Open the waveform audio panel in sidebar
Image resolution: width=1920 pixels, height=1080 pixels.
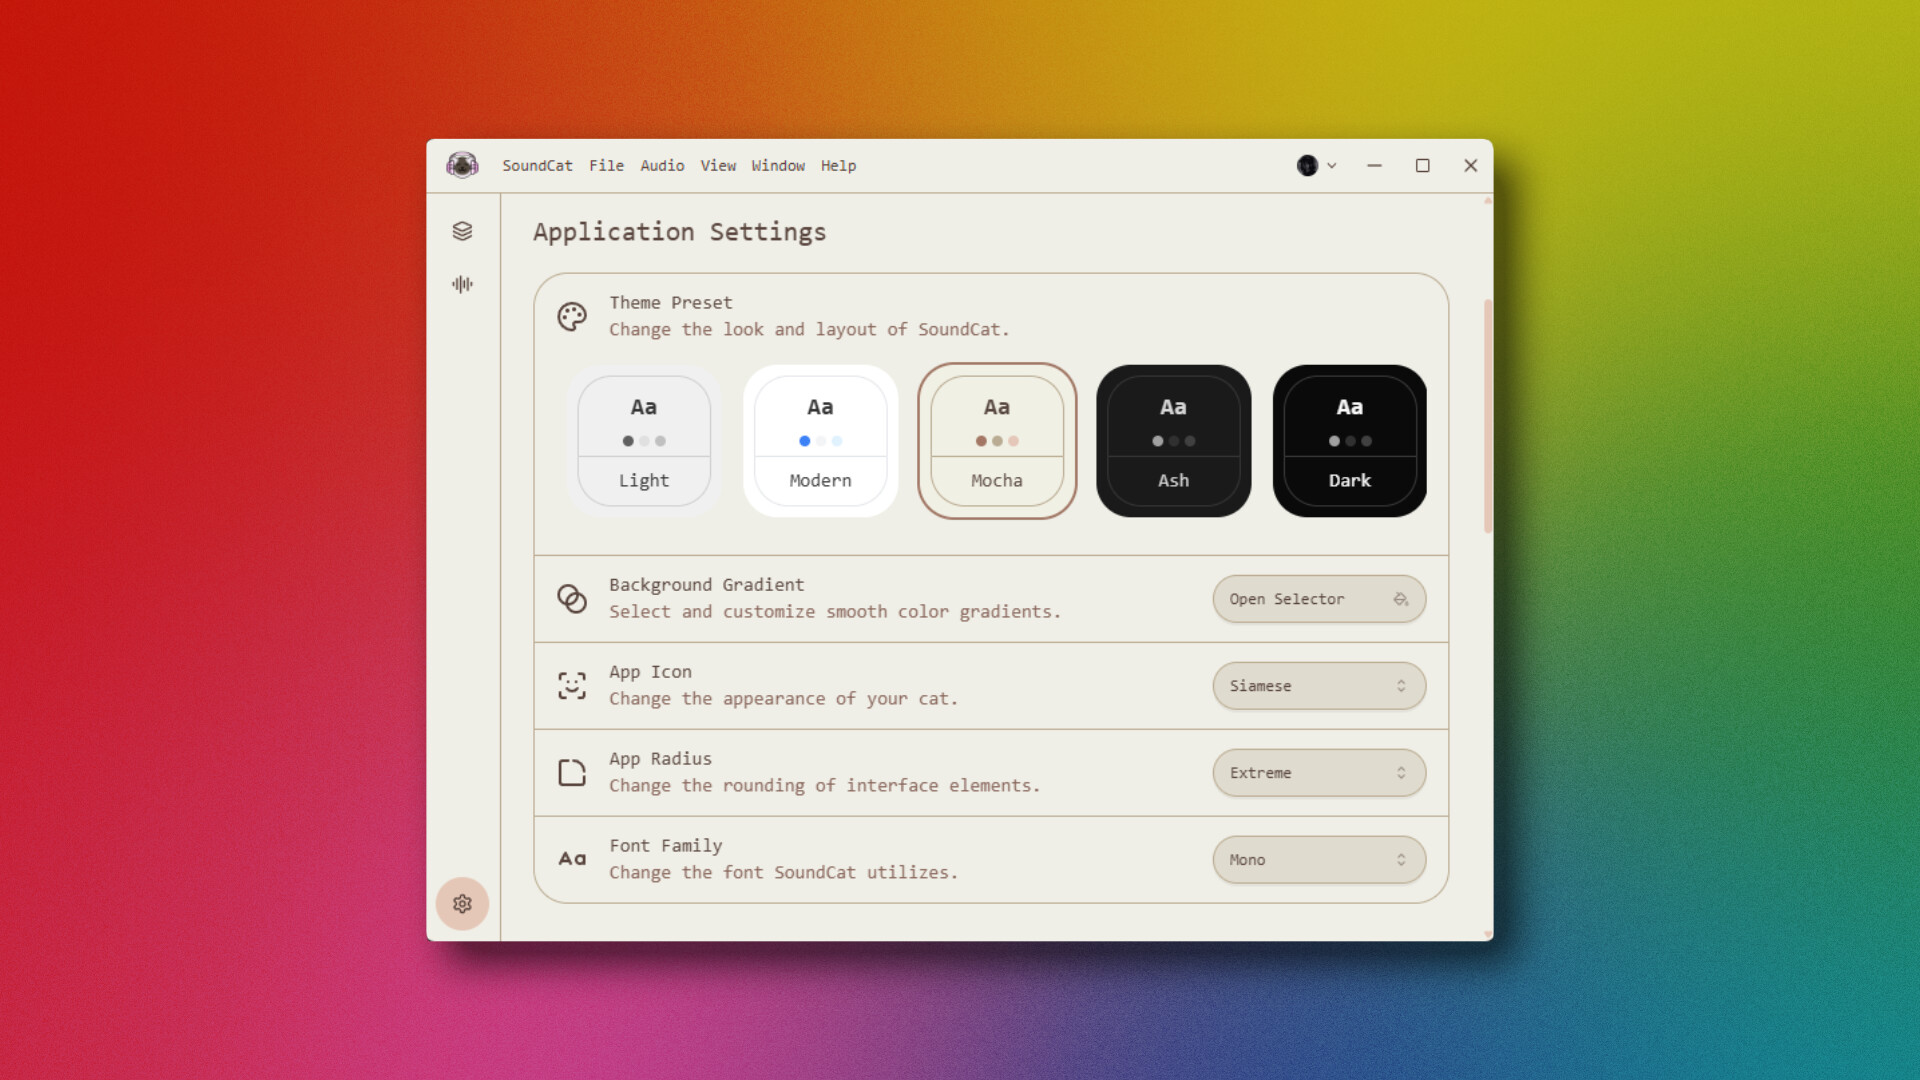(462, 284)
